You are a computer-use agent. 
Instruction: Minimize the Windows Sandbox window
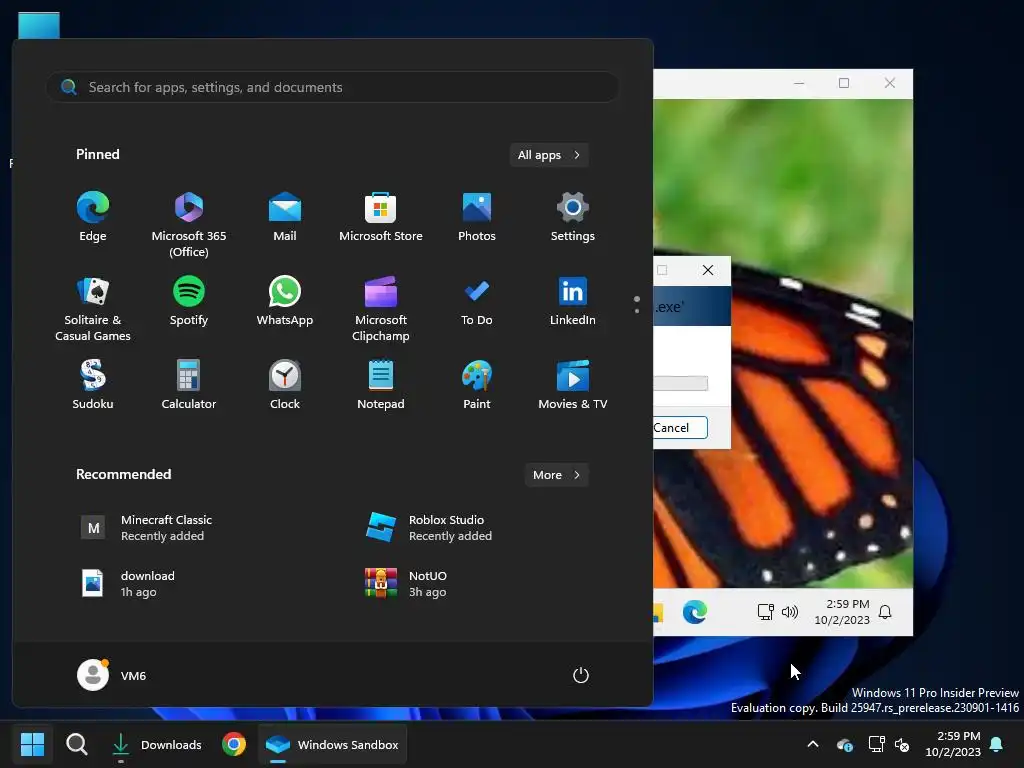[799, 83]
